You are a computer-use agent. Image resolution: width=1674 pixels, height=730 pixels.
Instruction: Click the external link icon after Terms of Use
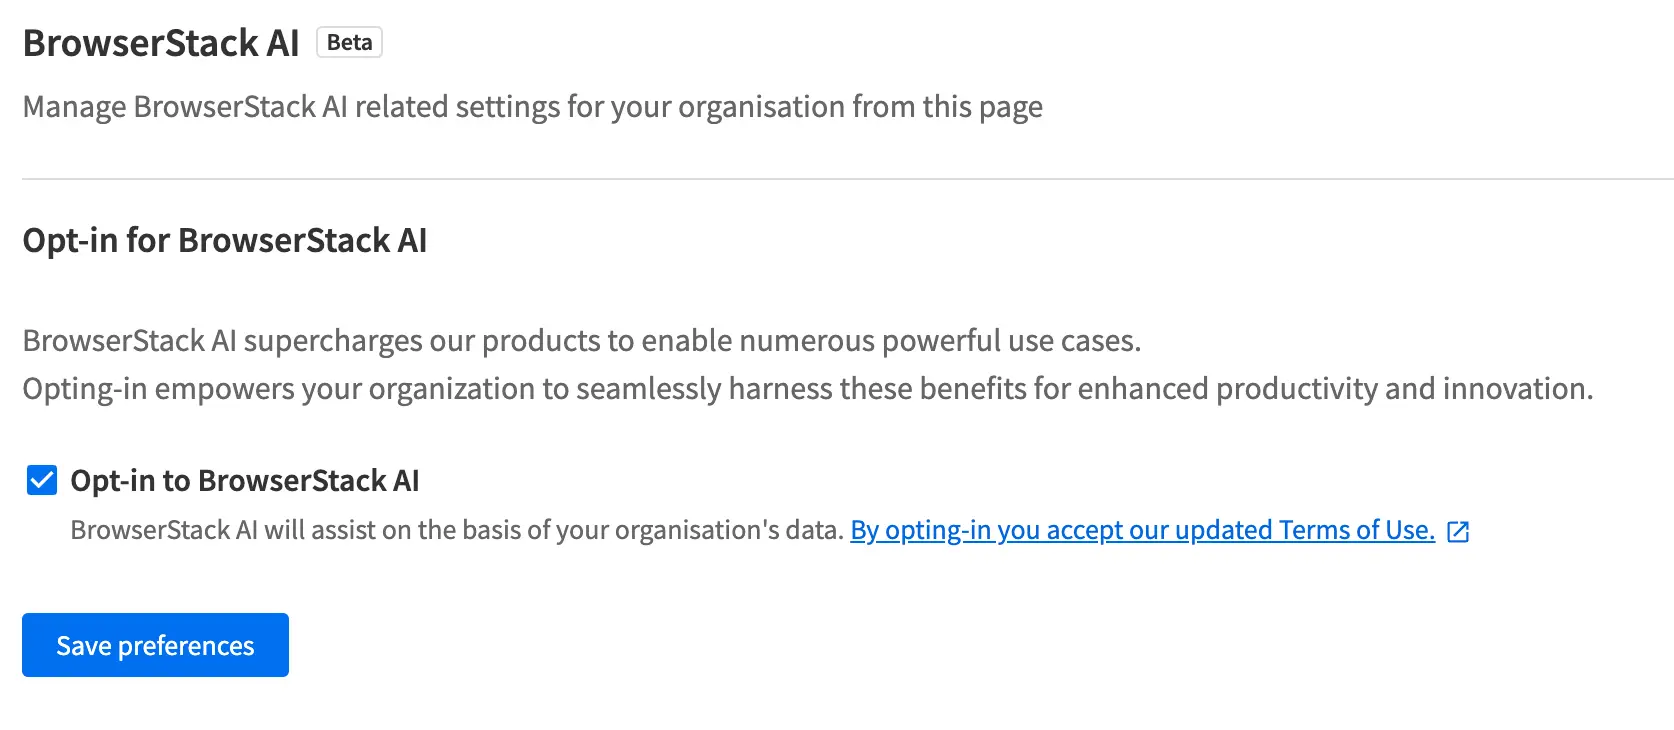point(1458,531)
